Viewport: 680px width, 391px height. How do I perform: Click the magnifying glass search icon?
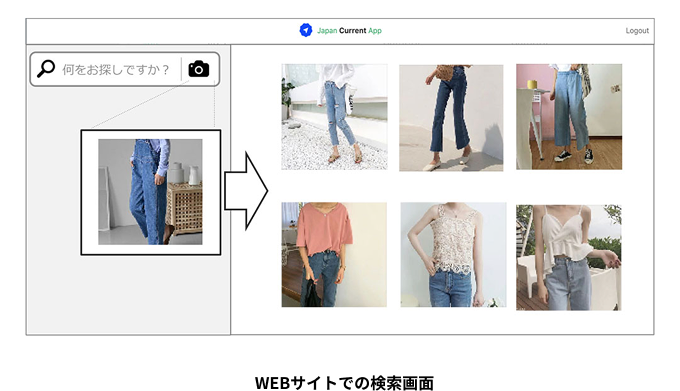click(46, 68)
